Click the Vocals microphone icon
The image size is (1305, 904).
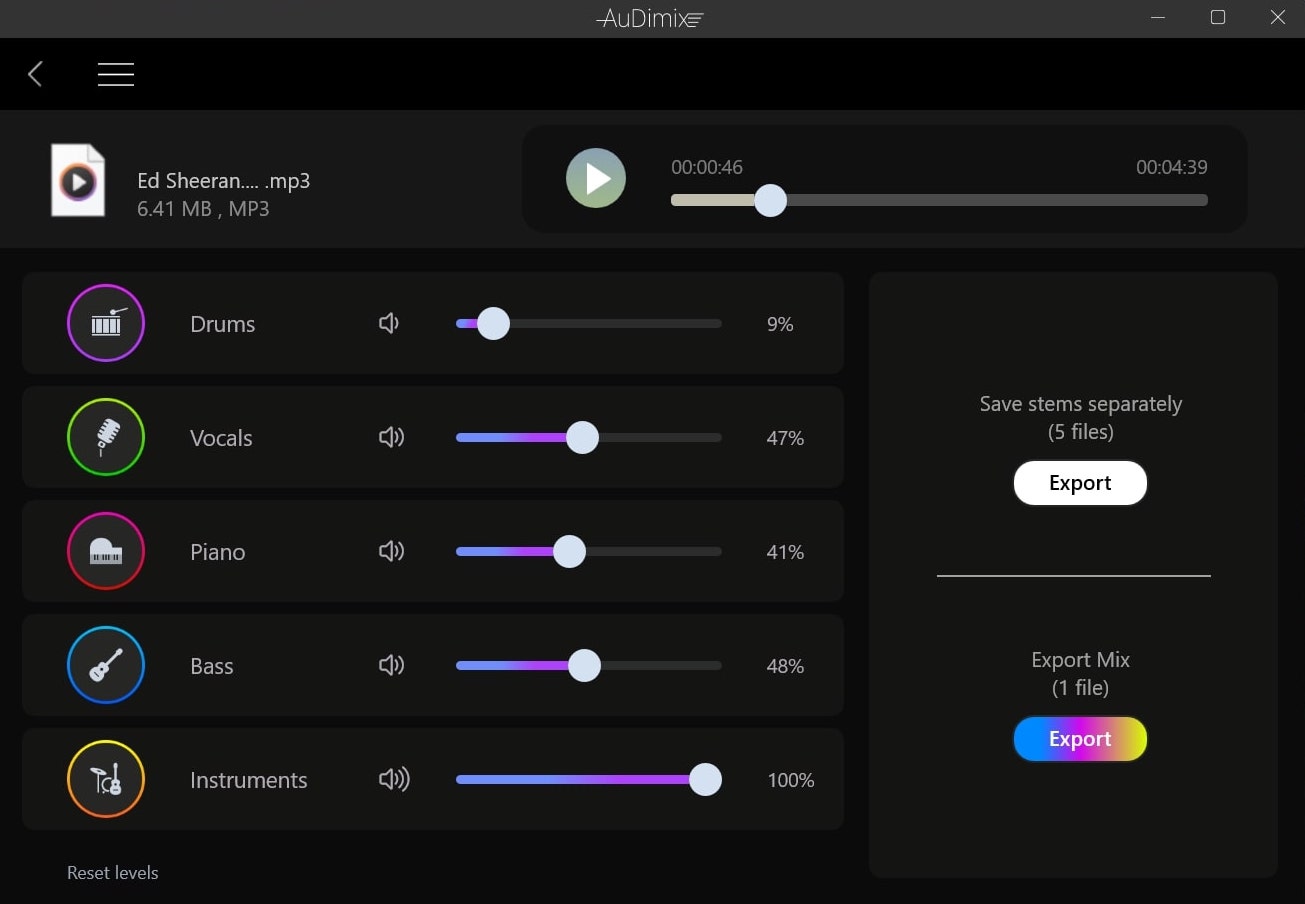pyautogui.click(x=106, y=437)
